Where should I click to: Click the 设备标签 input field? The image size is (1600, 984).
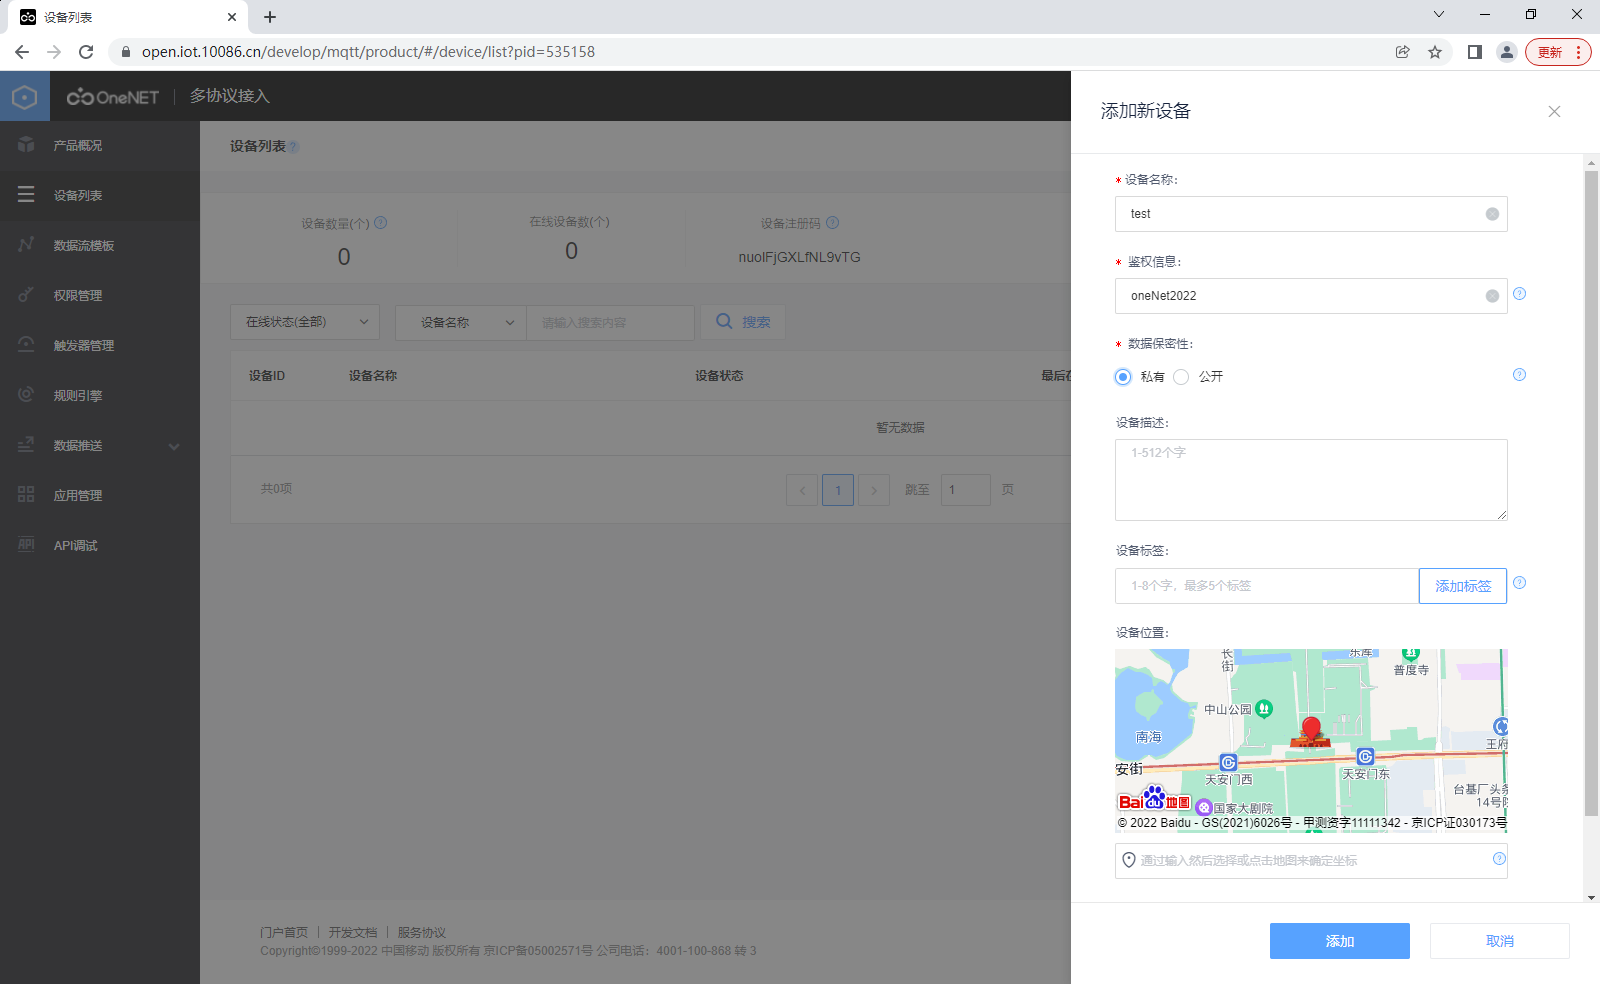[x=1267, y=586]
